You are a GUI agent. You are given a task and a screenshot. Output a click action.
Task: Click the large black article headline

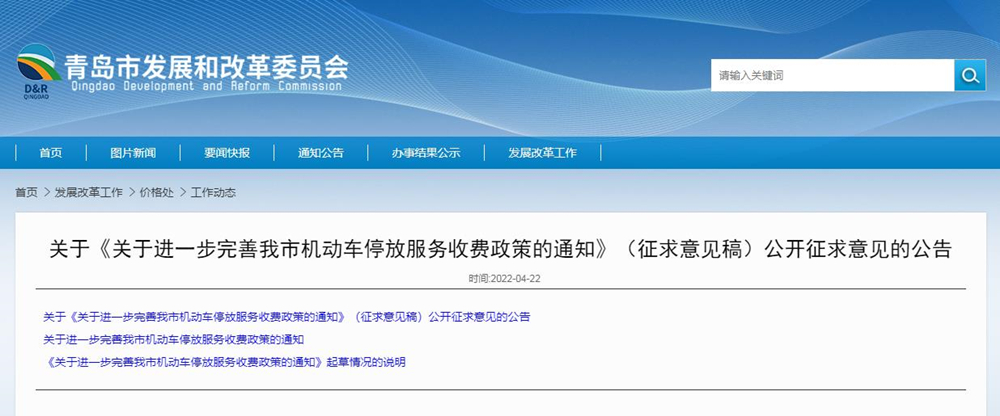pos(500,248)
